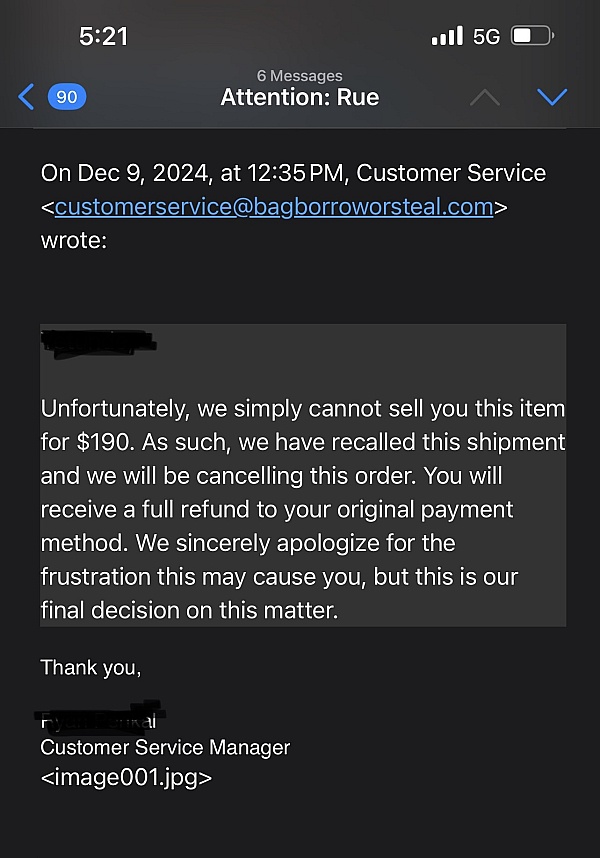This screenshot has height=858, width=600.
Task: Tap the 5G network indicator
Action: tap(486, 37)
